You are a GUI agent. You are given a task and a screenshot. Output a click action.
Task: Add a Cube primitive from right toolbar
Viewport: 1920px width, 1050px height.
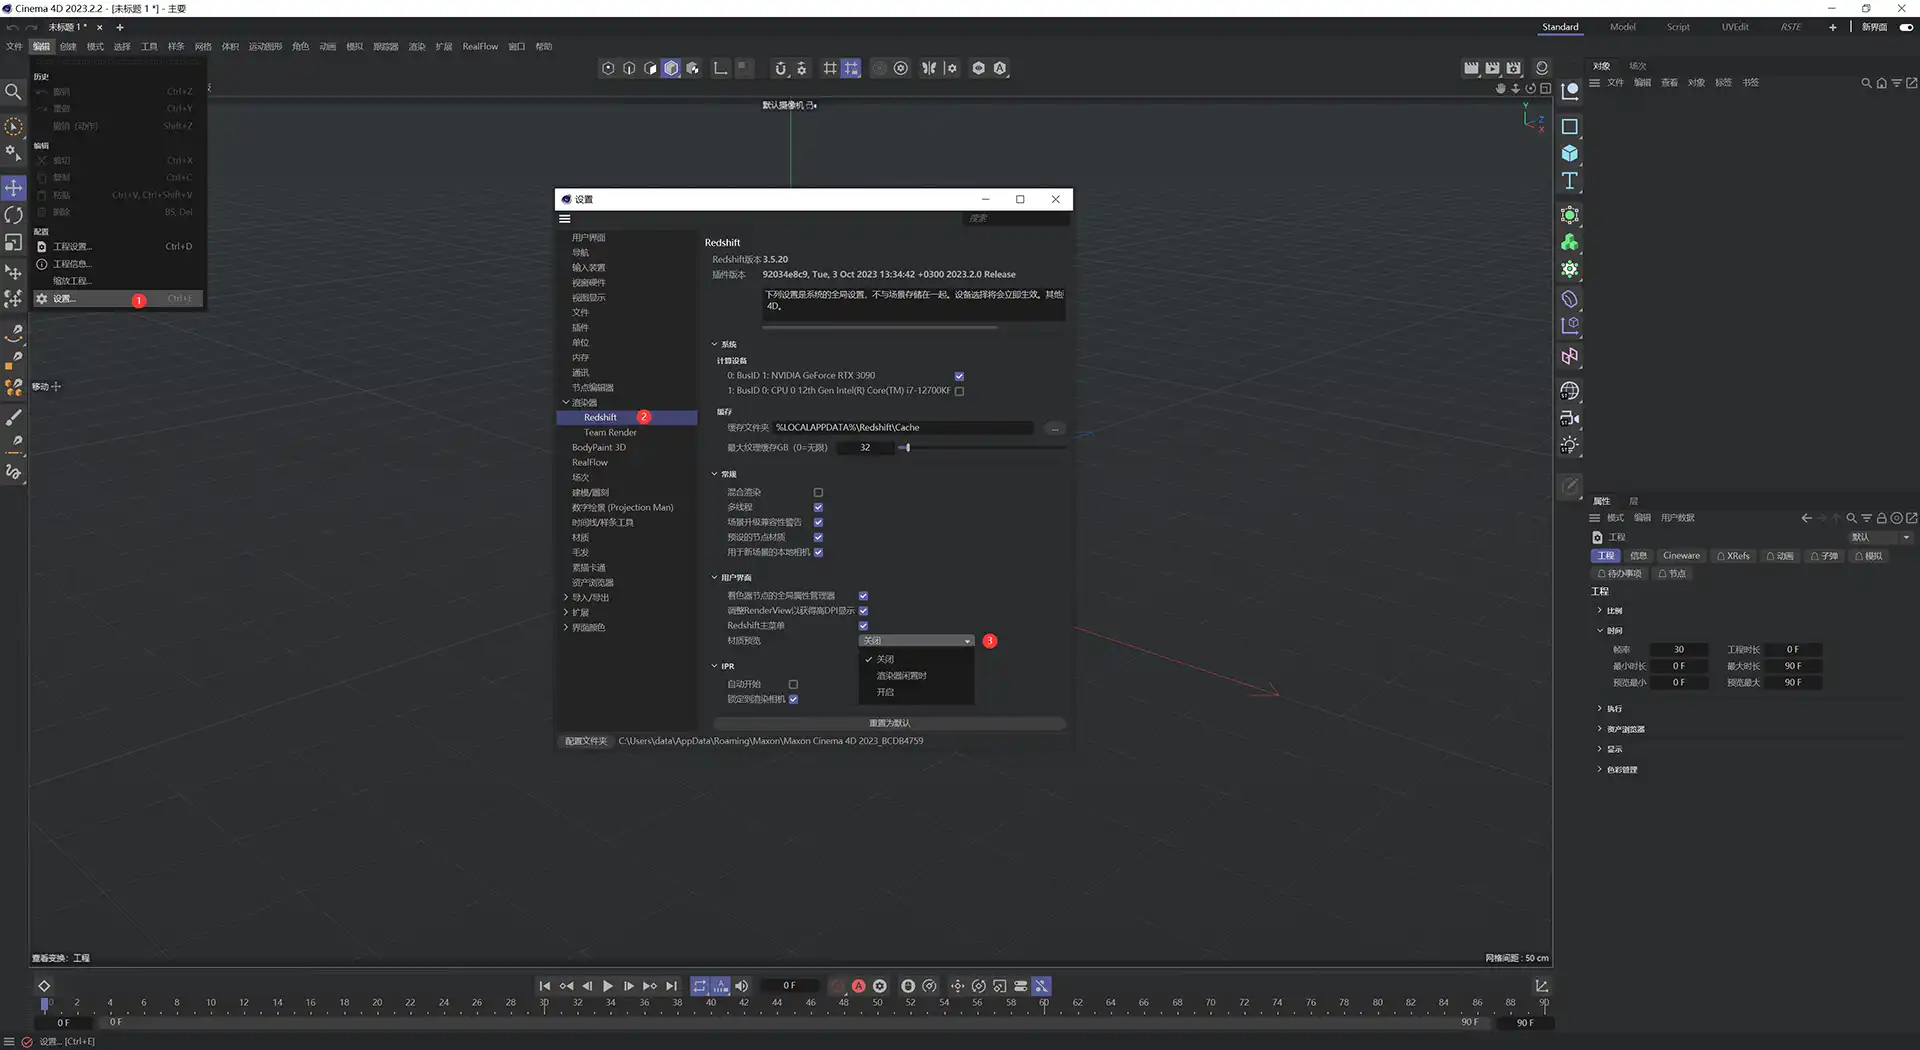(1570, 153)
